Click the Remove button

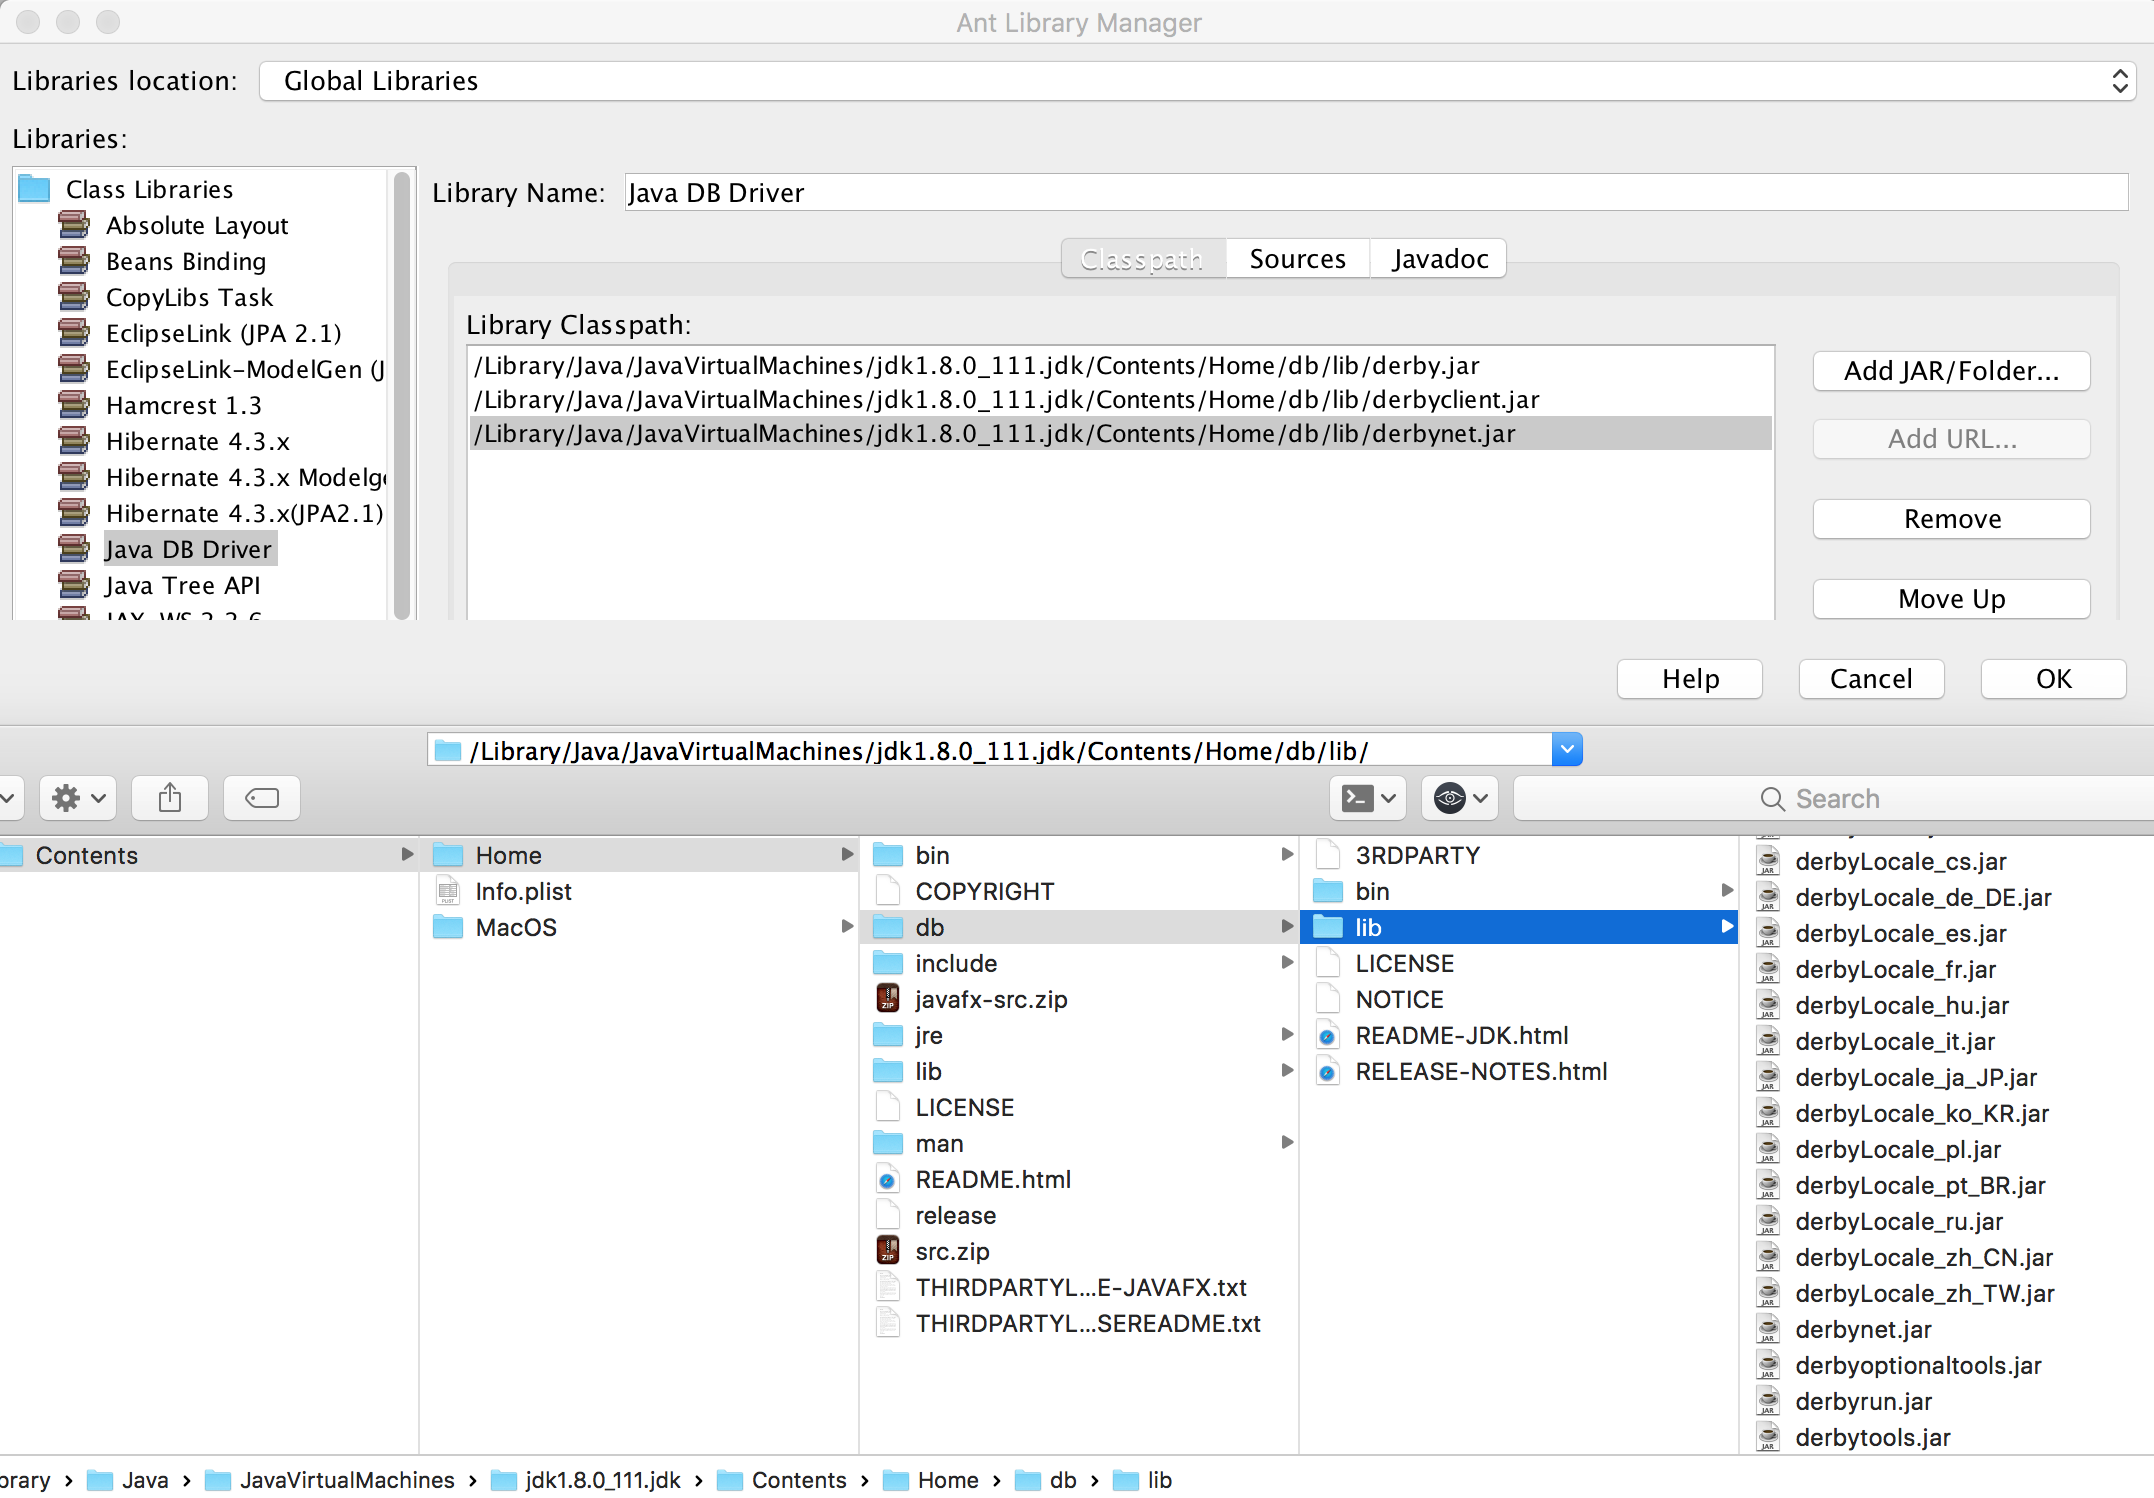click(1951, 517)
